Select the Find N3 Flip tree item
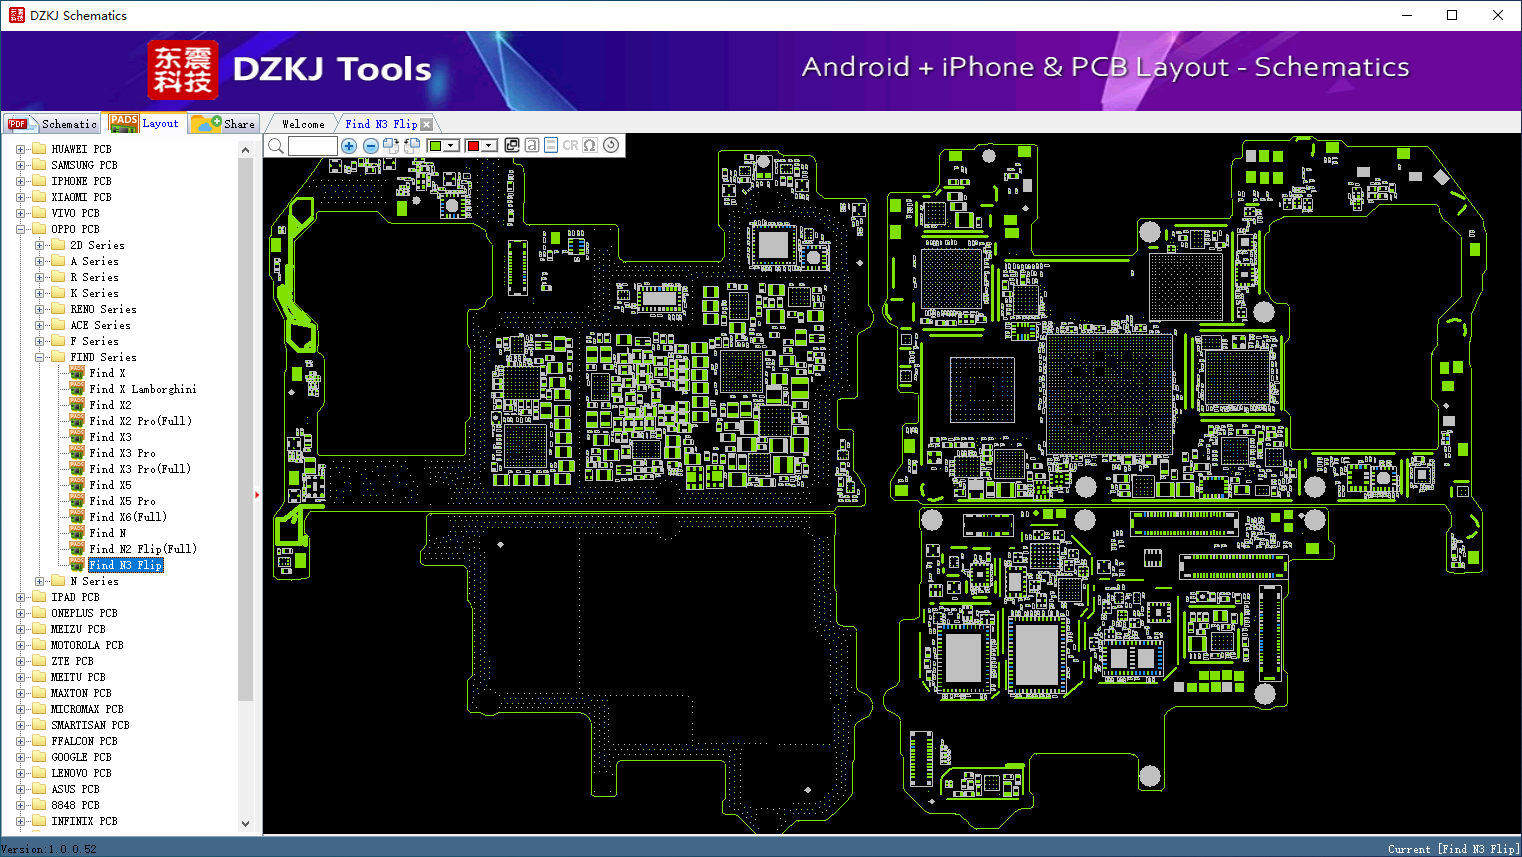Image resolution: width=1522 pixels, height=857 pixels. click(125, 565)
